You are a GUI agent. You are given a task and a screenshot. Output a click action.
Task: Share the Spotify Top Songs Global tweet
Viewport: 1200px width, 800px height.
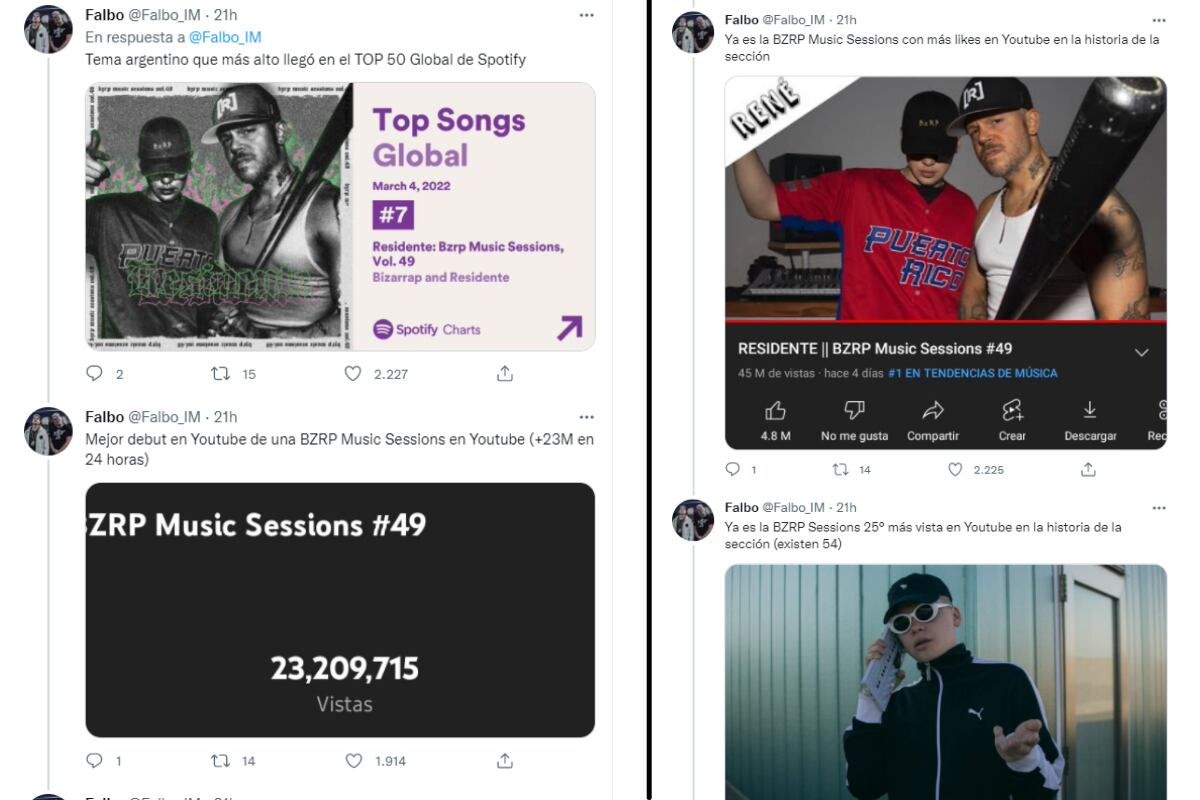pyautogui.click(x=505, y=374)
